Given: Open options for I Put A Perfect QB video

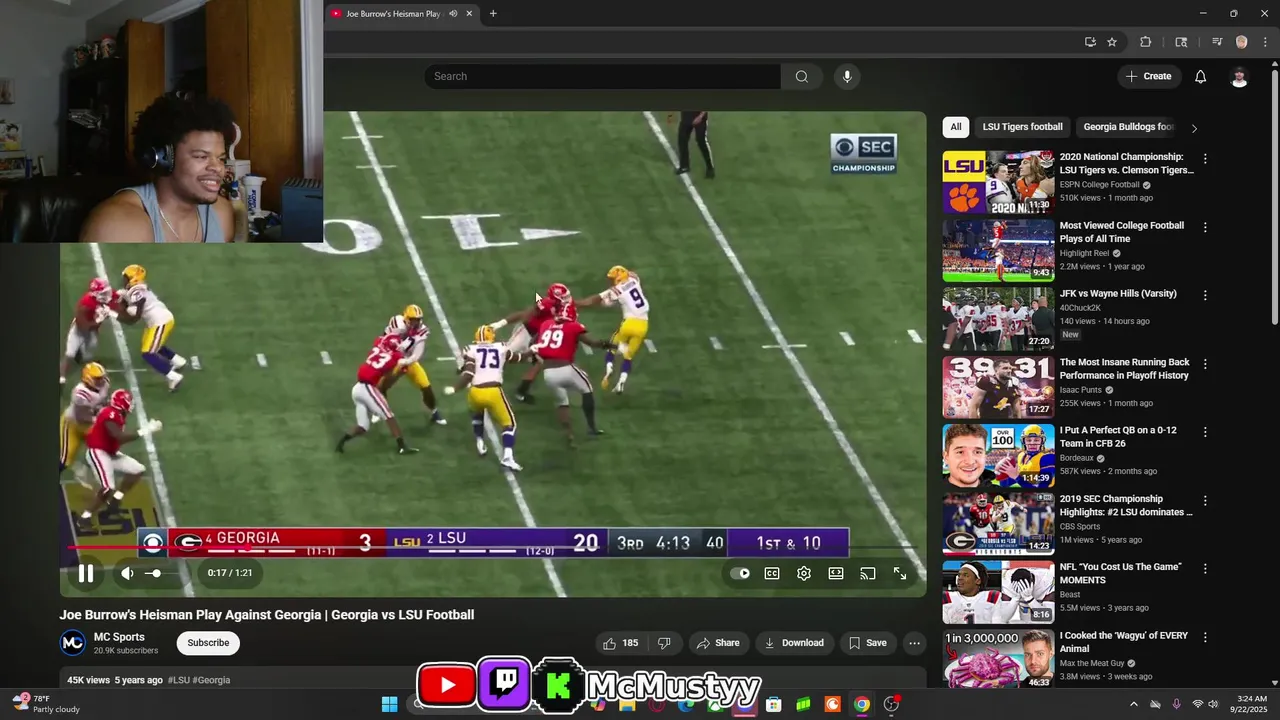Looking at the screenshot, I should pos(1205,432).
